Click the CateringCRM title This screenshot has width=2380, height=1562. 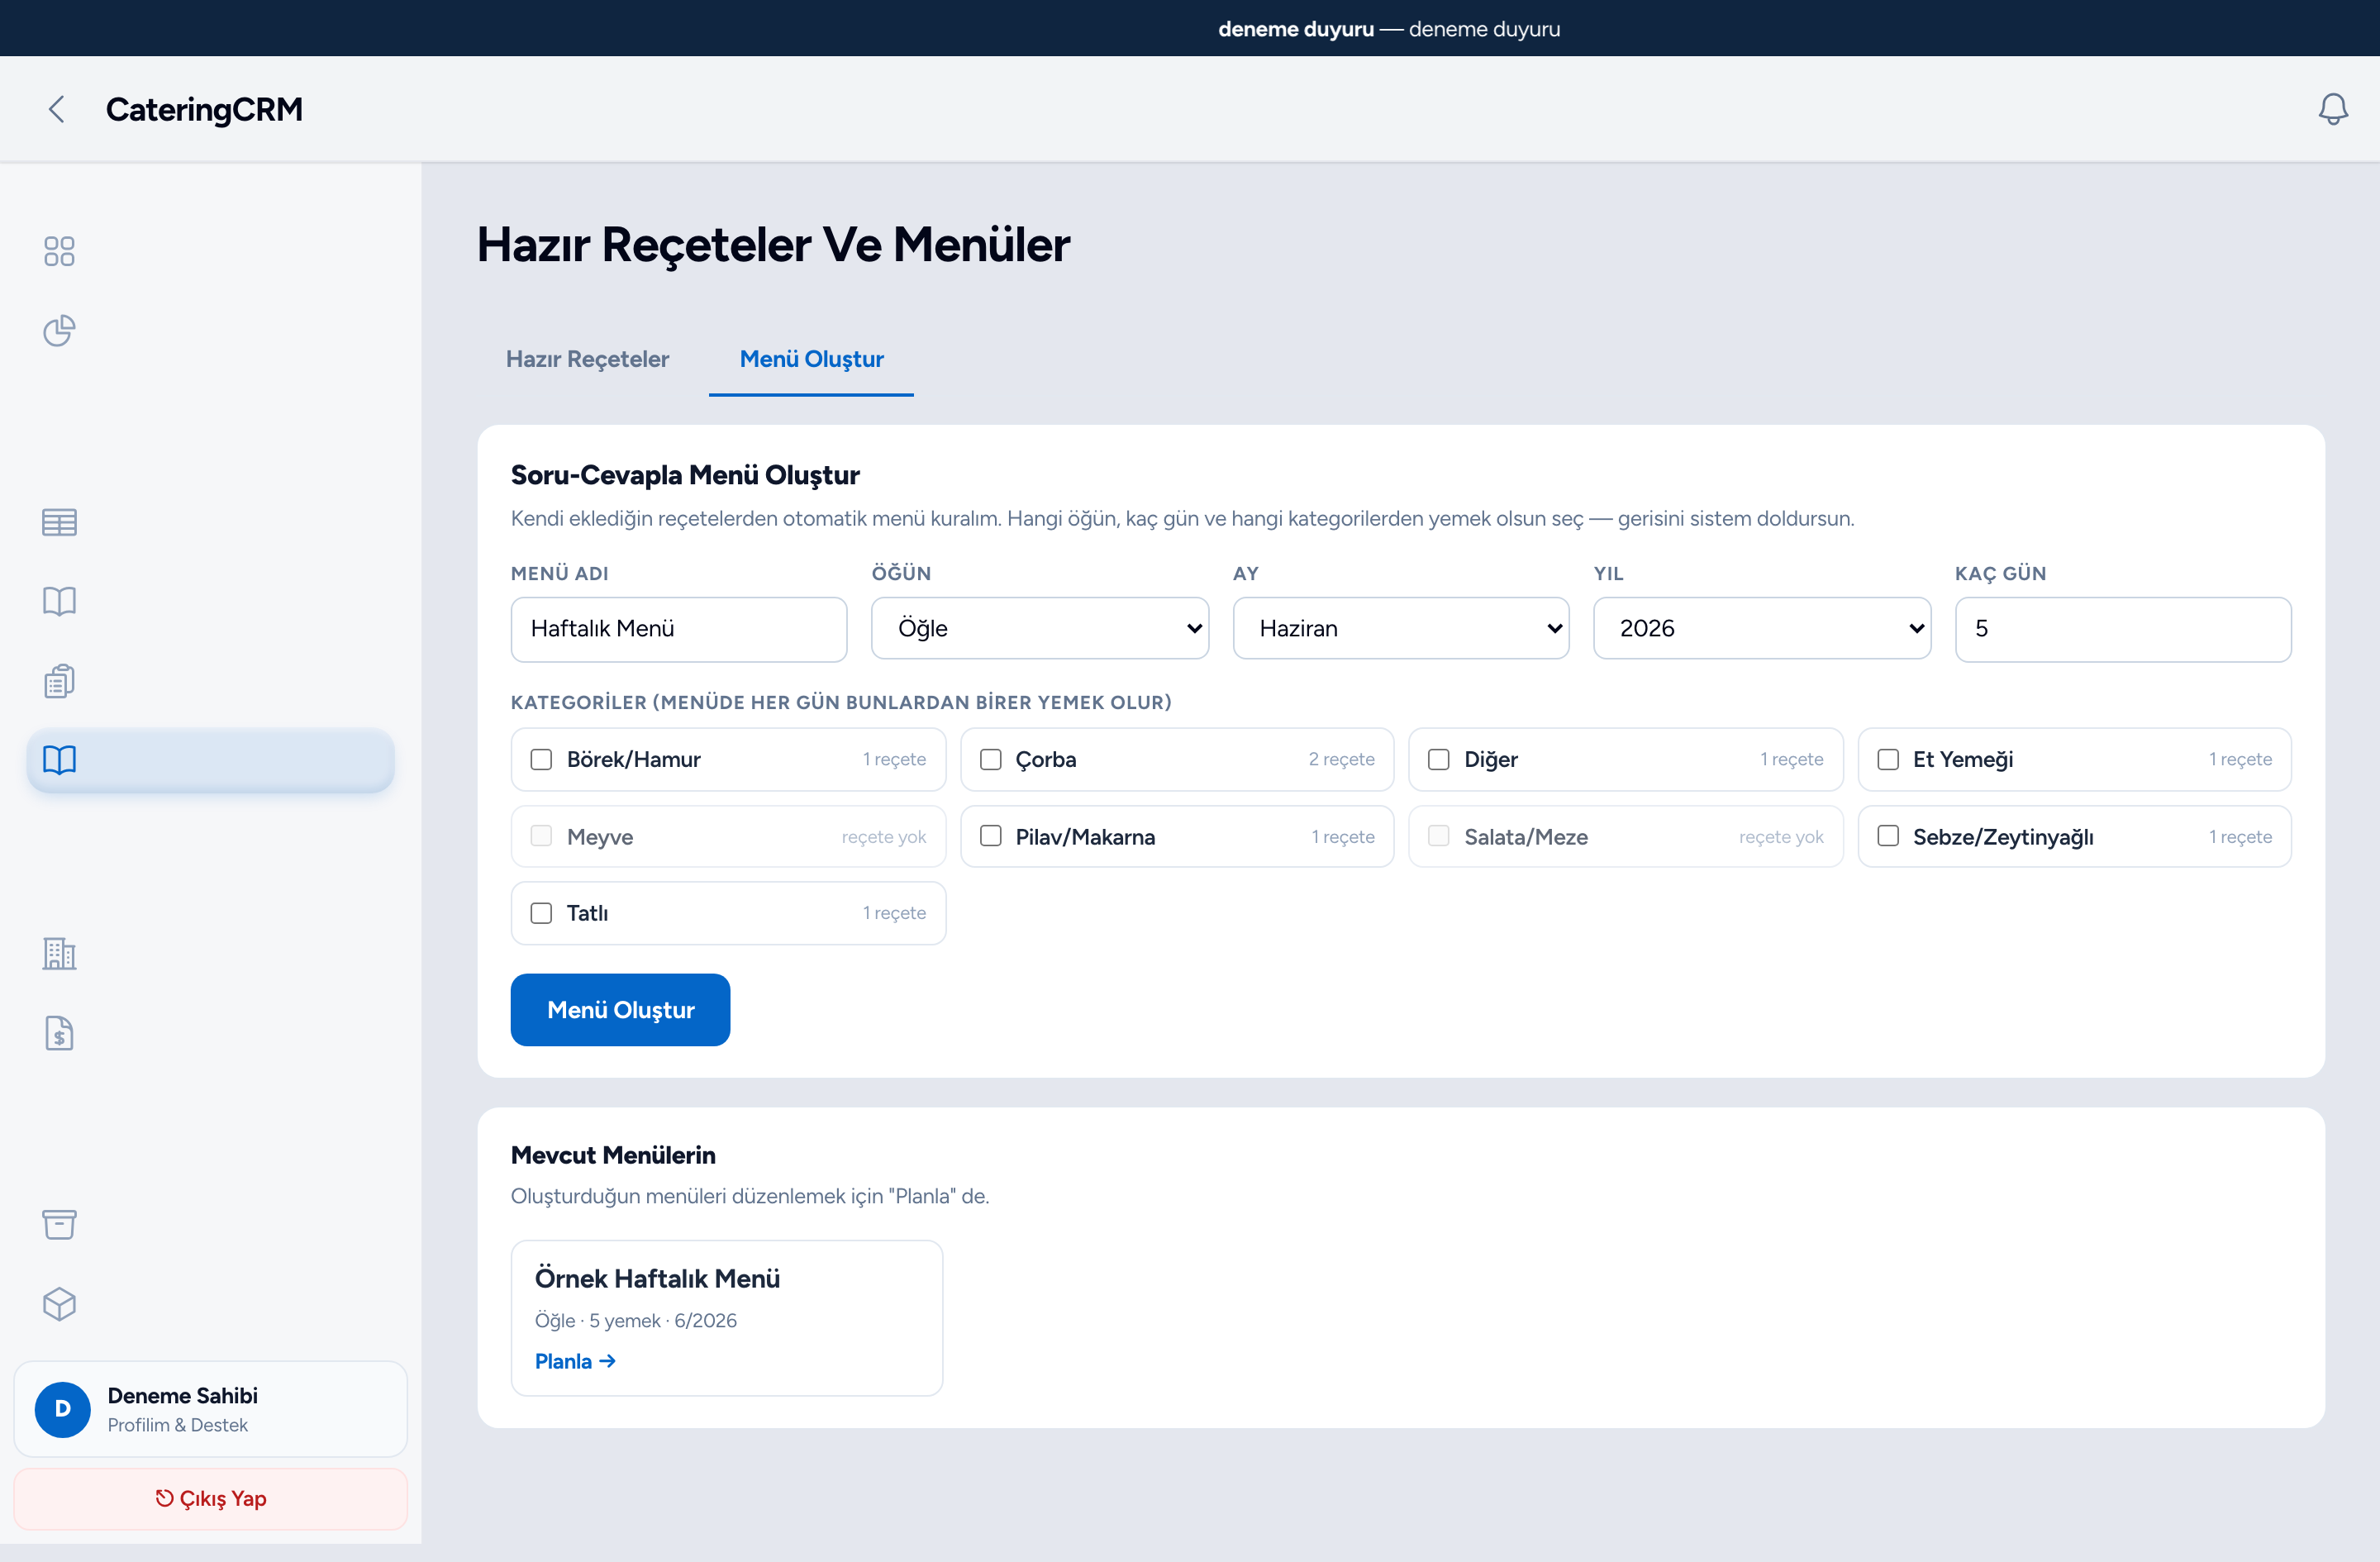[x=204, y=109]
